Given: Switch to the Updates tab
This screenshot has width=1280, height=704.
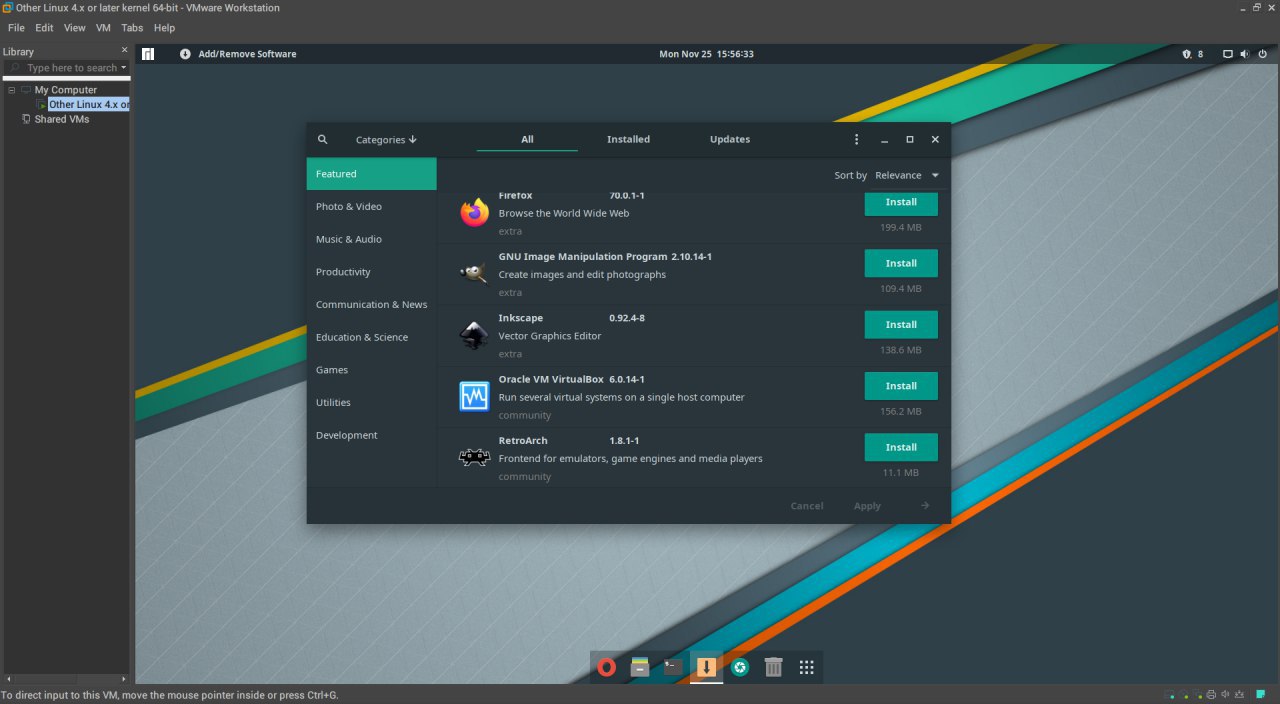Looking at the screenshot, I should pyautogui.click(x=730, y=140).
